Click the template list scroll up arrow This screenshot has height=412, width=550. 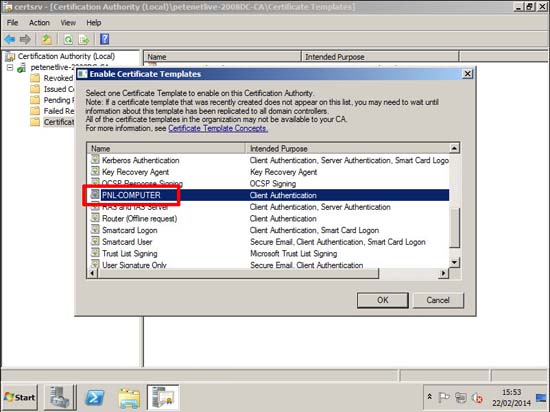point(454,148)
